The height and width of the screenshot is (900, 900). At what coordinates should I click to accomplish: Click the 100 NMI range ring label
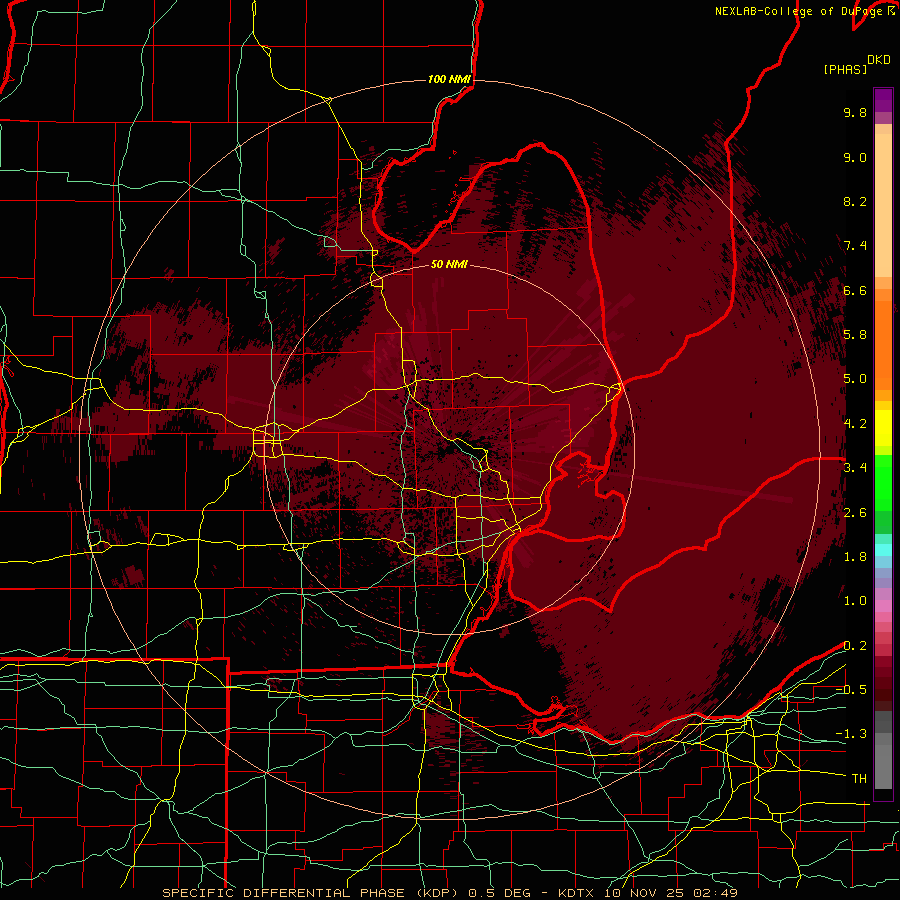point(449,79)
